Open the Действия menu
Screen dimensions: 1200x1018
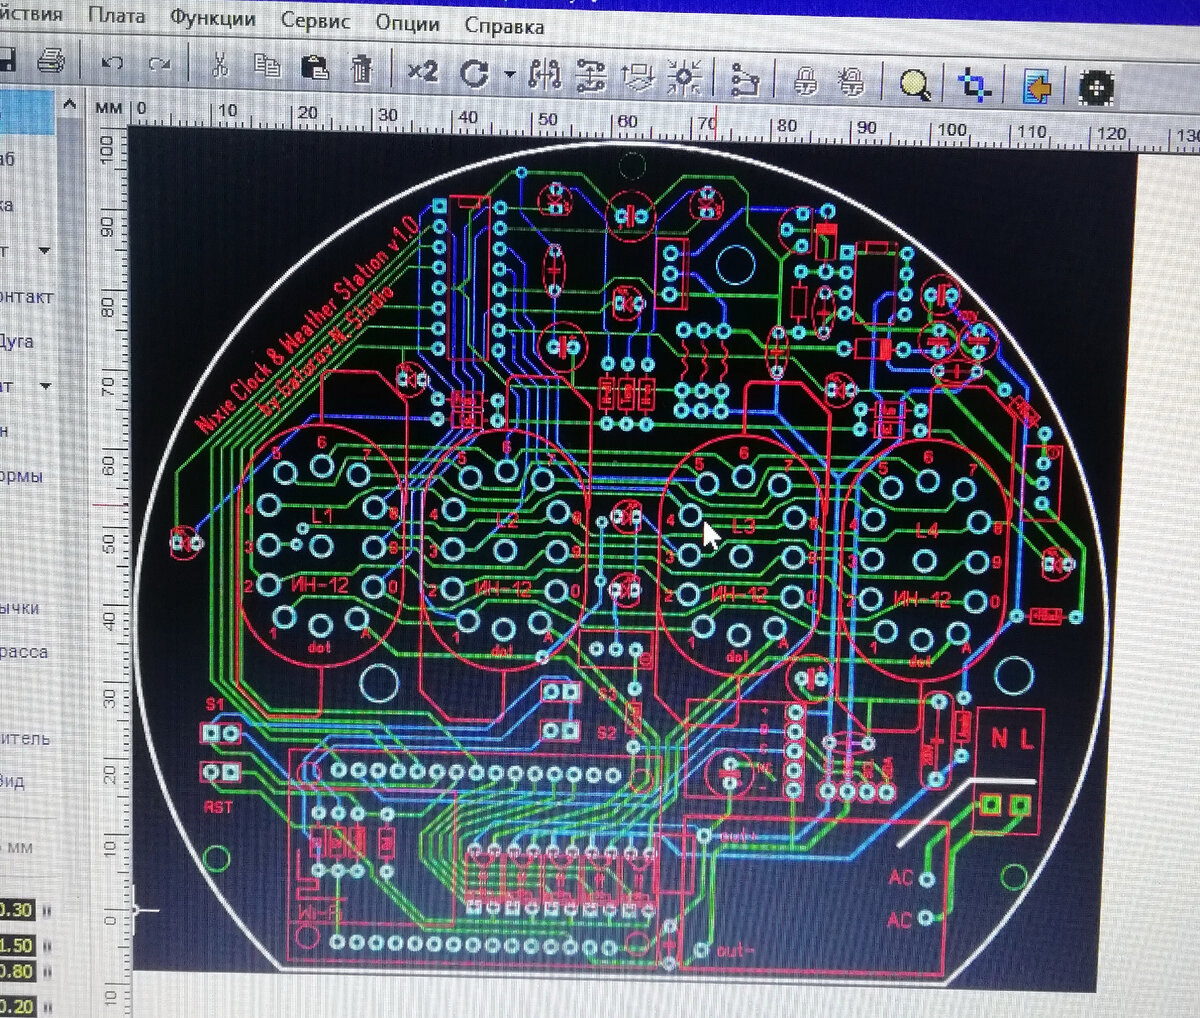[x=31, y=14]
